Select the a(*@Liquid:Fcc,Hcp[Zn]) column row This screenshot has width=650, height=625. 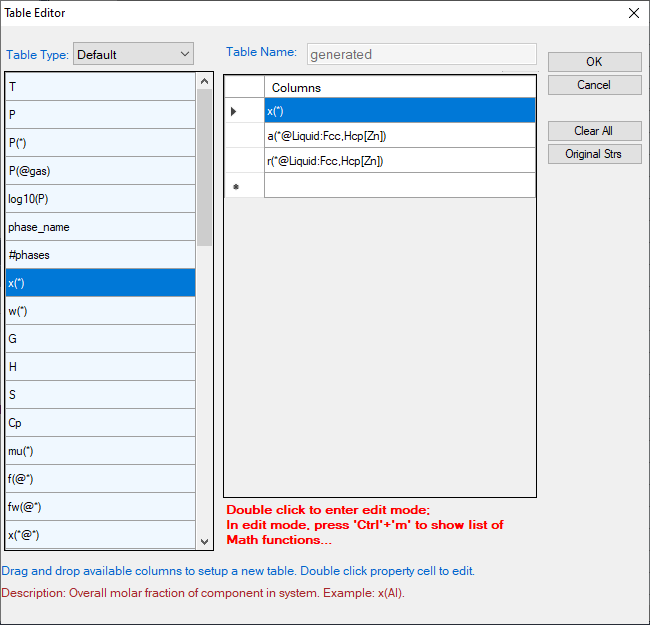pos(399,135)
